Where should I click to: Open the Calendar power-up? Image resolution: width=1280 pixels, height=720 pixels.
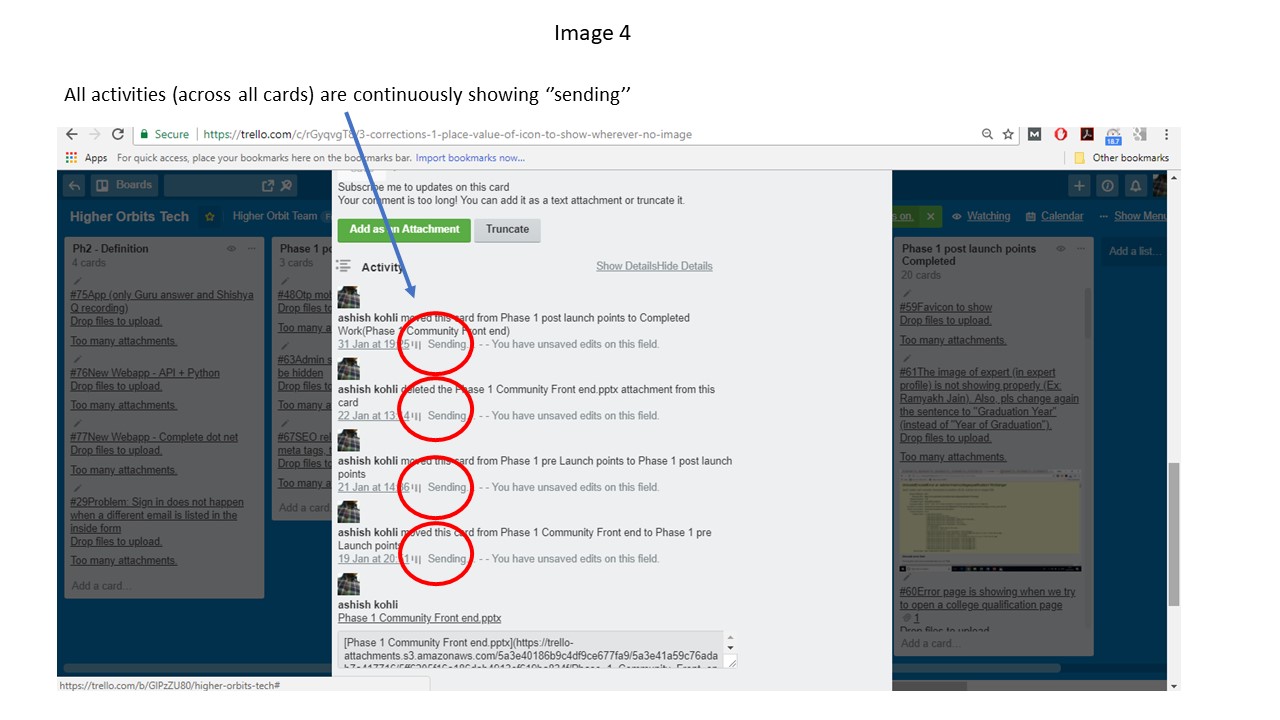[x=1053, y=216]
